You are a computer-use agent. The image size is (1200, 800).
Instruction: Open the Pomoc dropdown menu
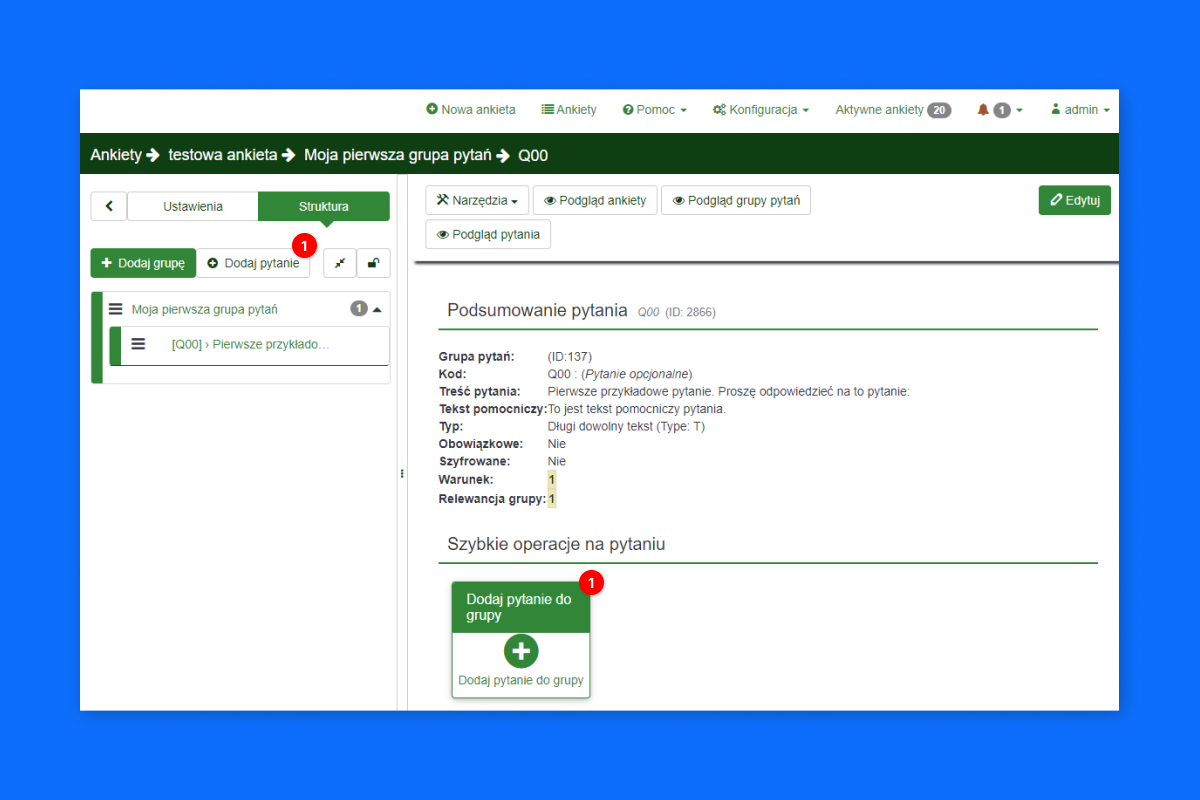(654, 110)
